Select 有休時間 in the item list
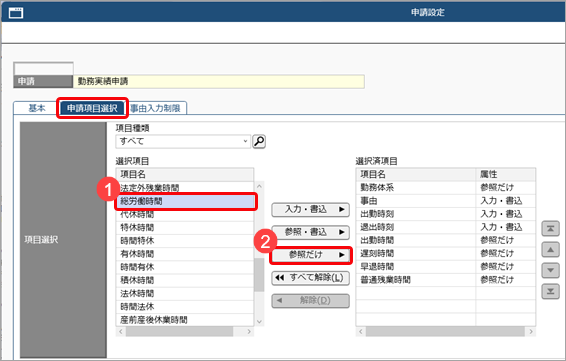Image resolution: width=566 pixels, height=361 pixels. coord(185,254)
